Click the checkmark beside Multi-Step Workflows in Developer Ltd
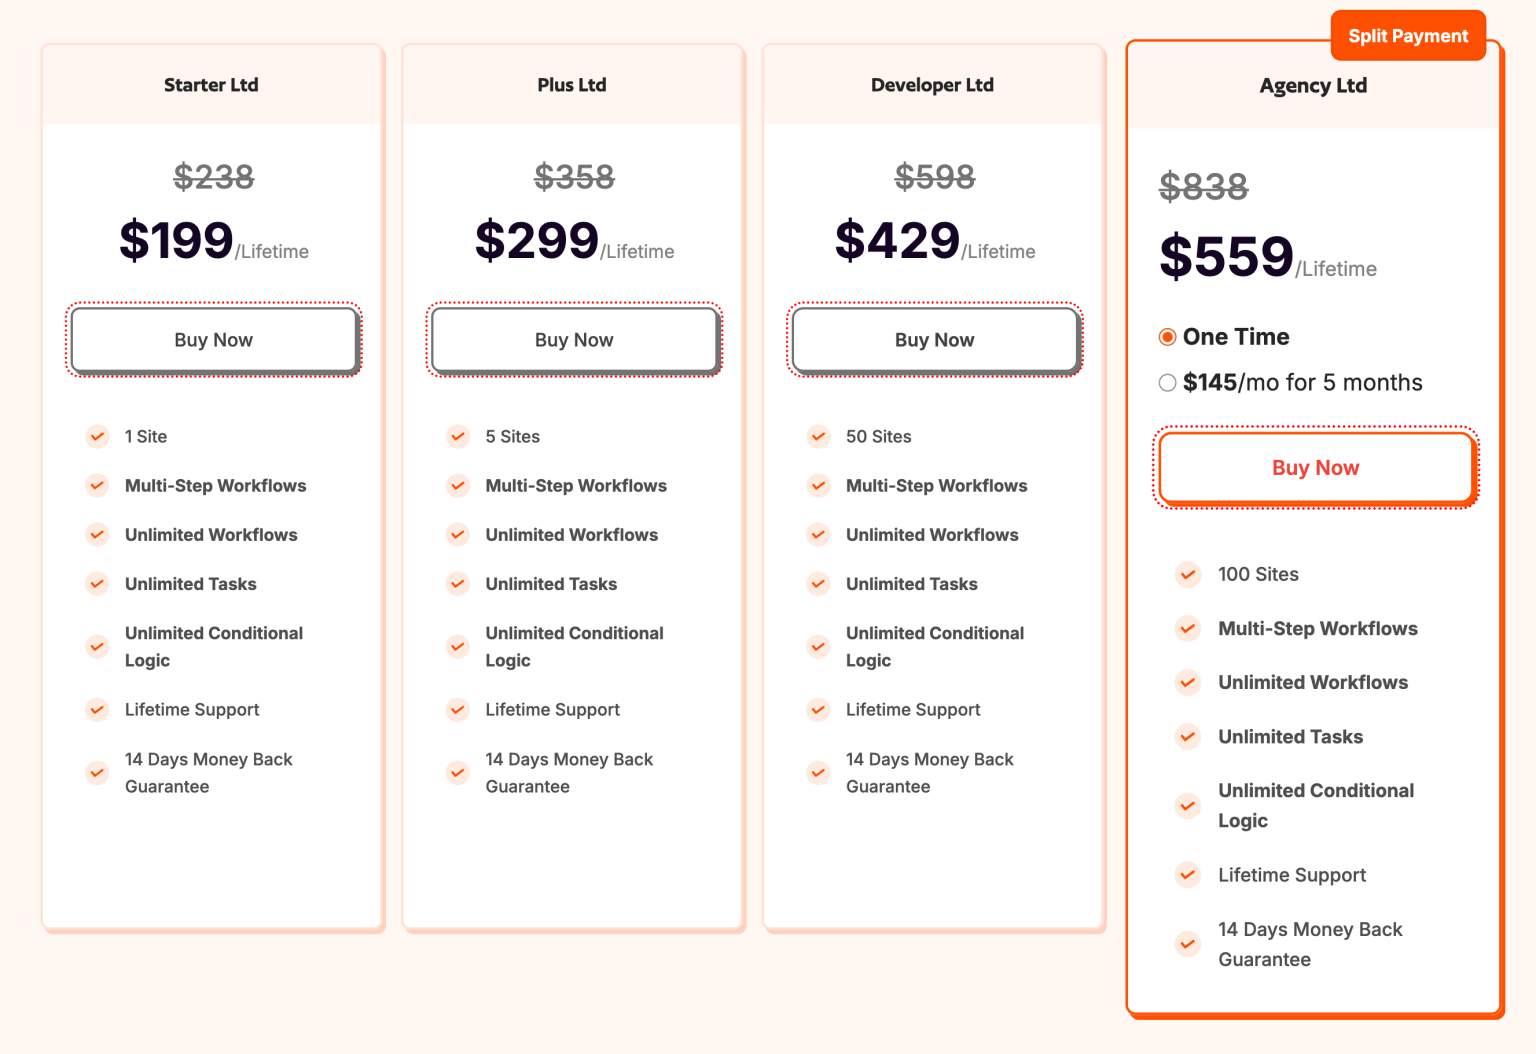The height and width of the screenshot is (1054, 1536). (x=818, y=486)
